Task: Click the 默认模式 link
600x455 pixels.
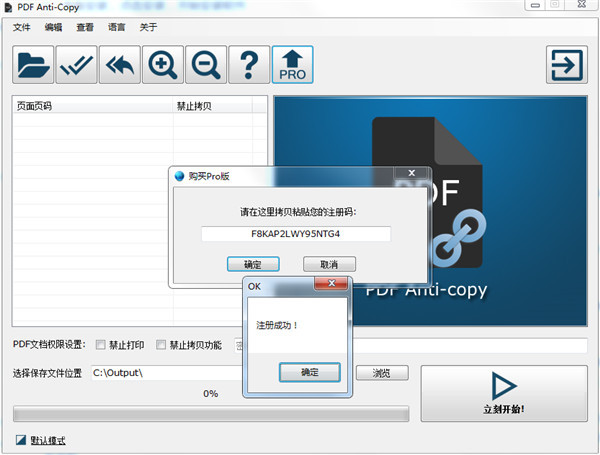Action: [x=48, y=440]
